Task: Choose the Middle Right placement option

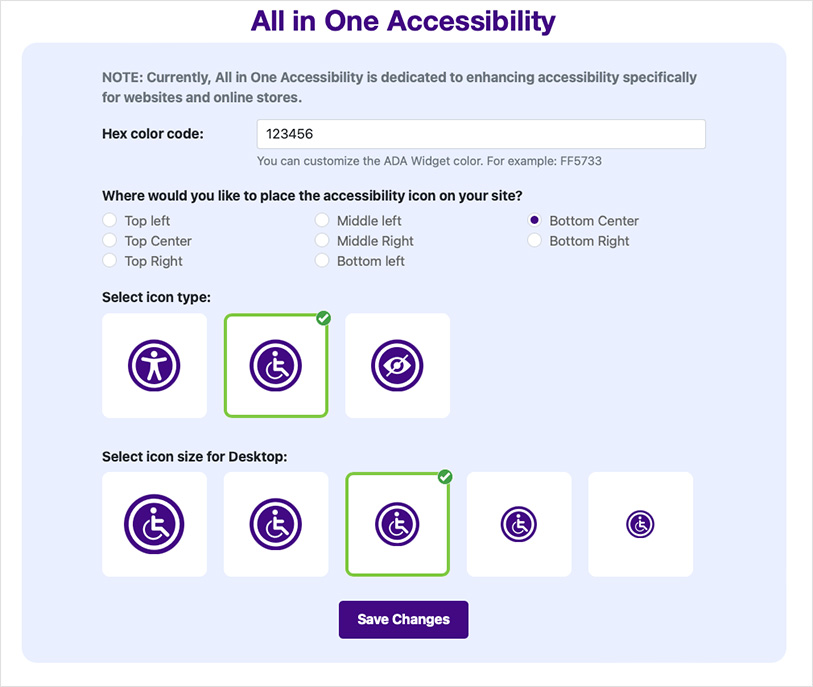Action: [x=322, y=241]
